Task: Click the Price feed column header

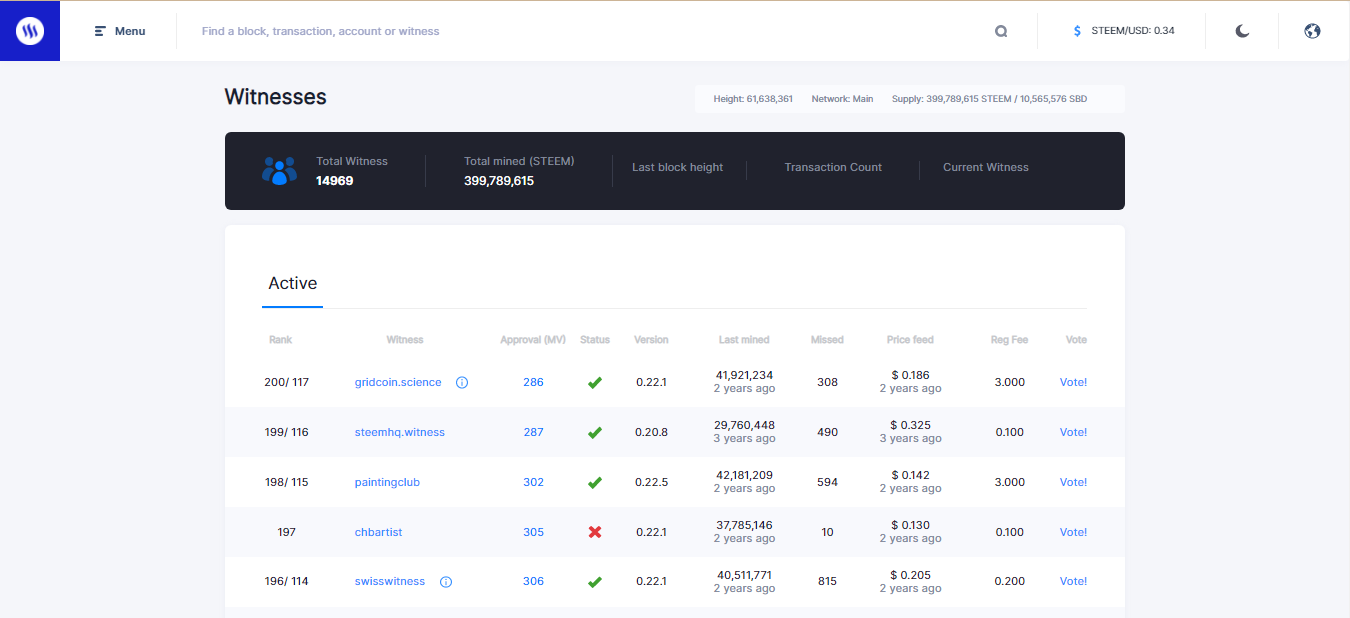Action: click(910, 340)
